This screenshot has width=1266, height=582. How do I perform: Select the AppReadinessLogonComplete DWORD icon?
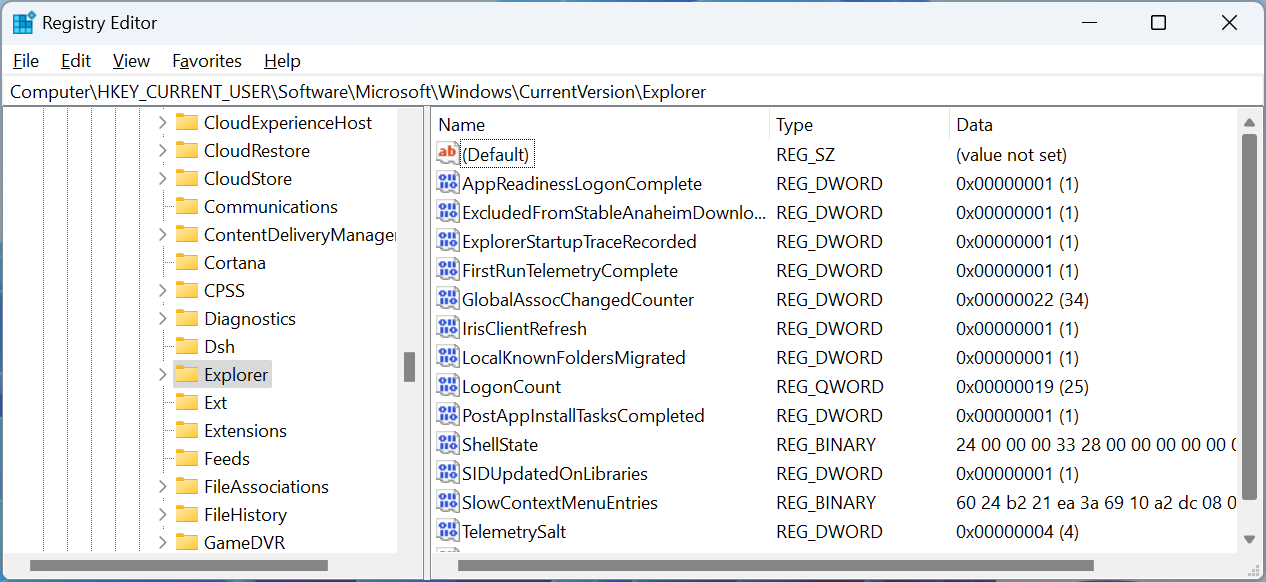447,183
